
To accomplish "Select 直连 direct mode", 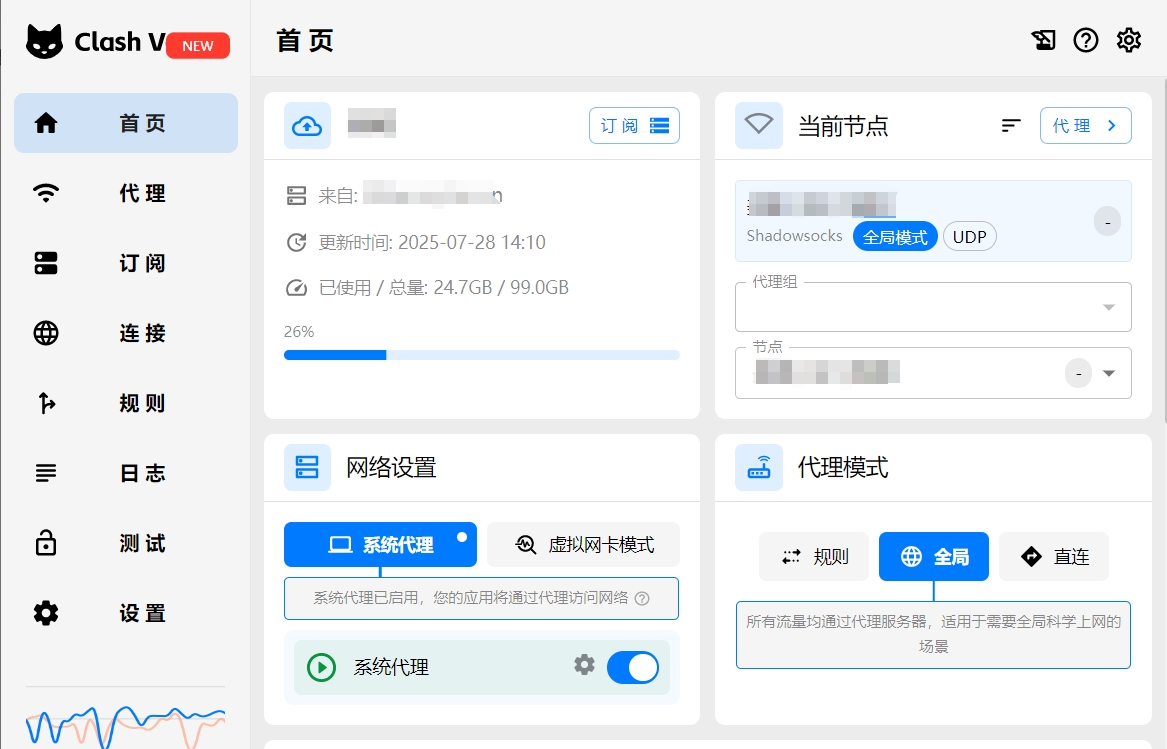I will 1054,557.
